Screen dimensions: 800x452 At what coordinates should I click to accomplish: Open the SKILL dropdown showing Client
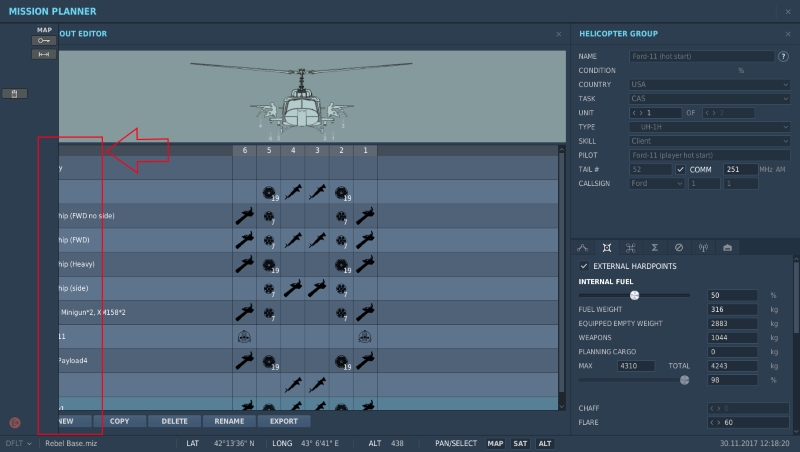[710, 141]
